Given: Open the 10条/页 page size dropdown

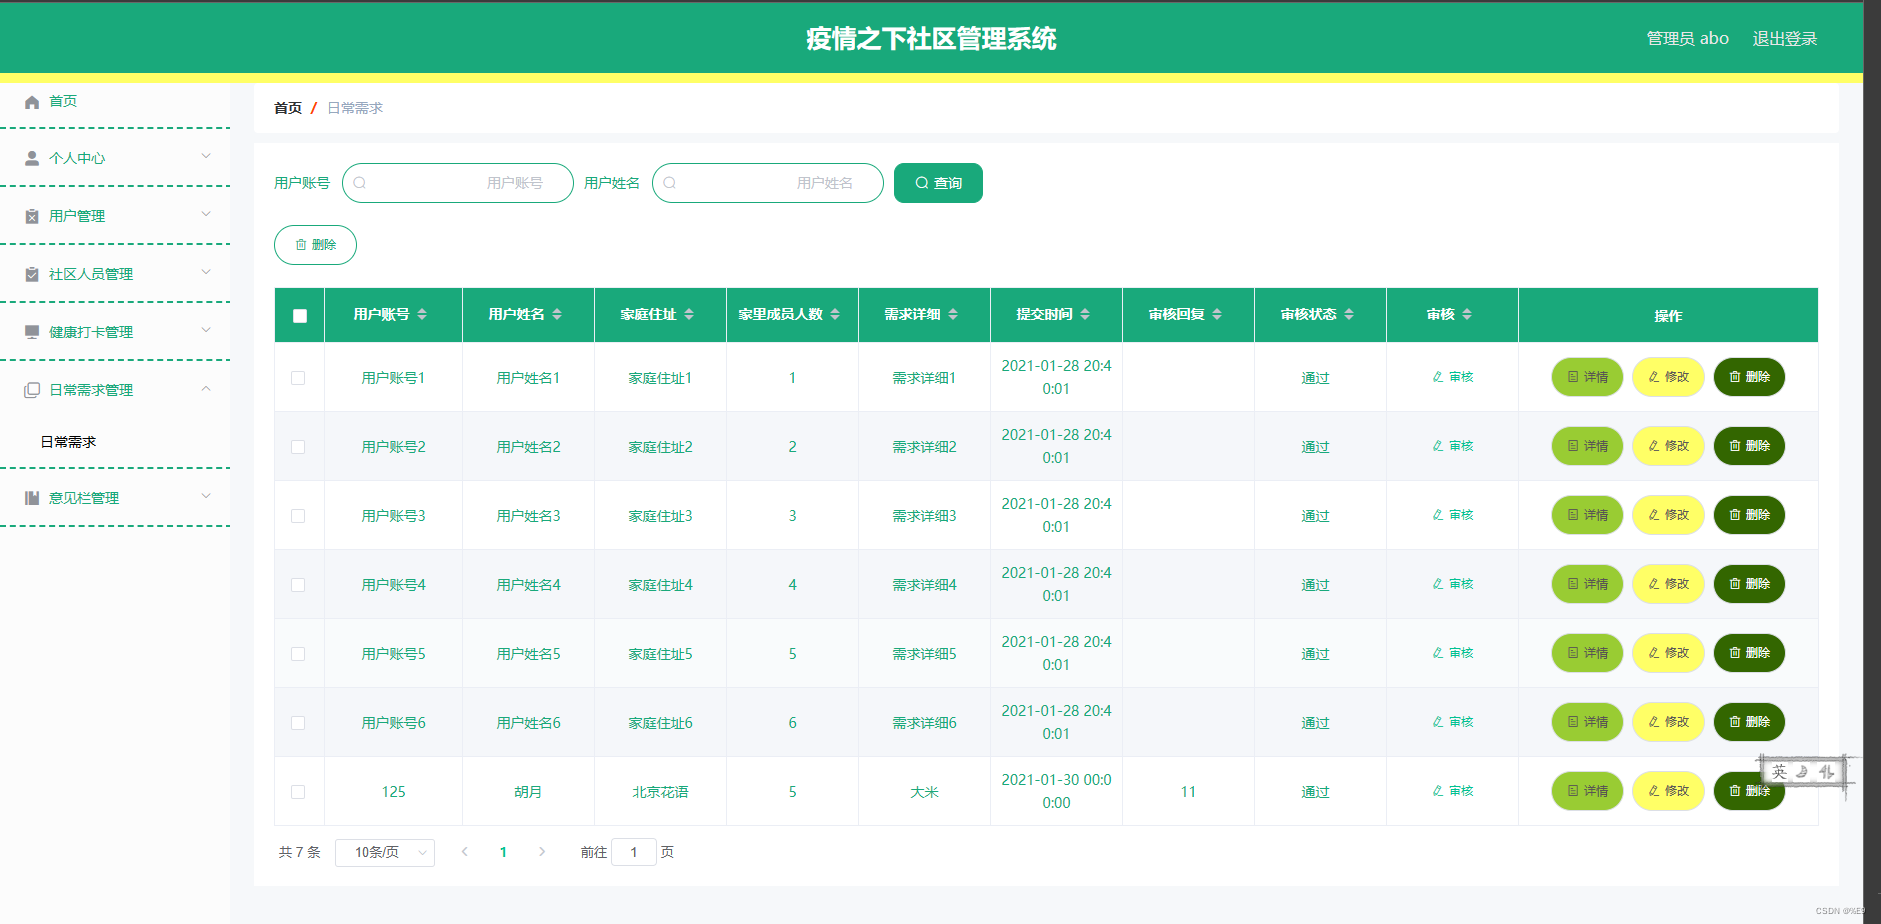Looking at the screenshot, I should [x=385, y=852].
